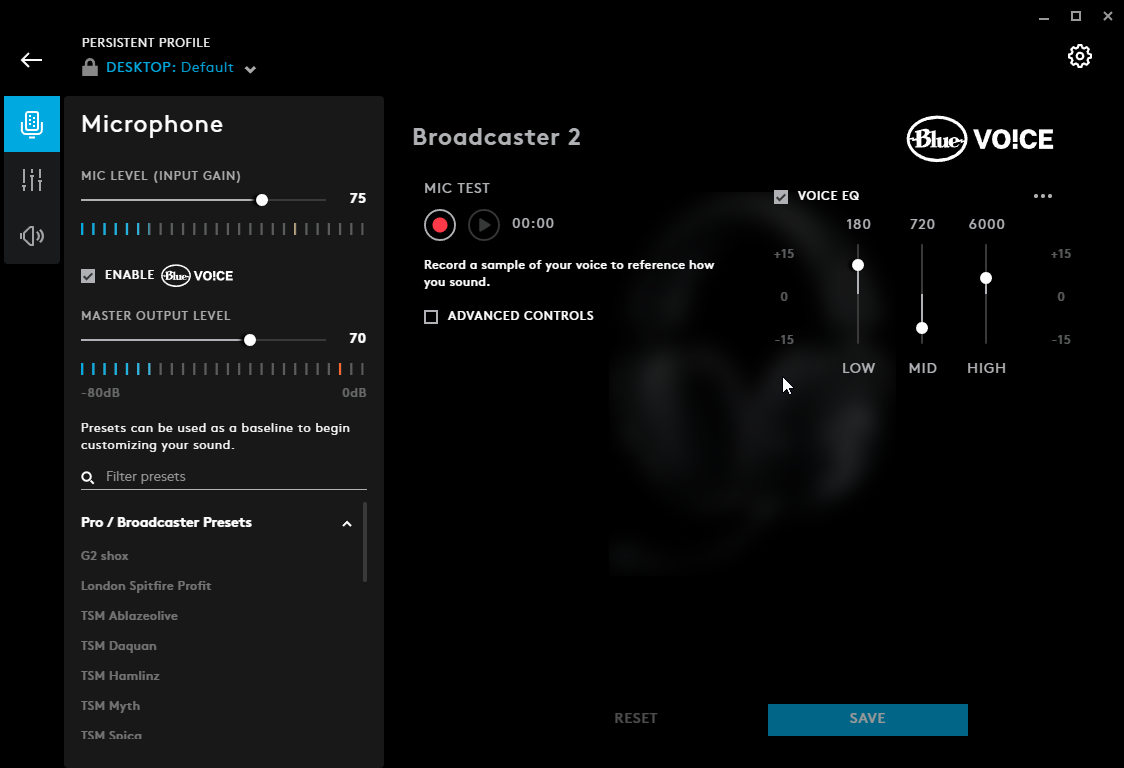The height and width of the screenshot is (768, 1124).
Task: Select the G2 shox preset
Action: pyautogui.click(x=105, y=556)
